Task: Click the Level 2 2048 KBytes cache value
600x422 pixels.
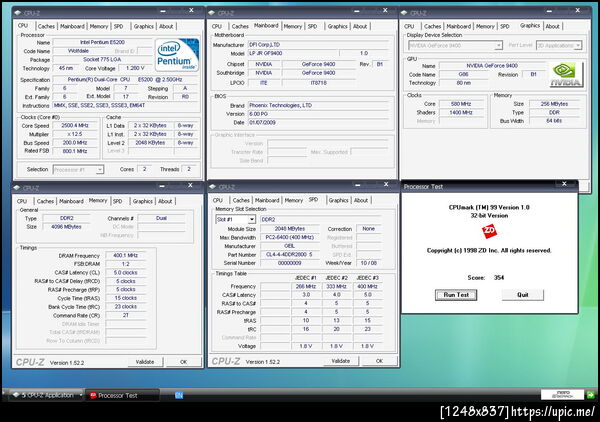Action: (x=150, y=143)
